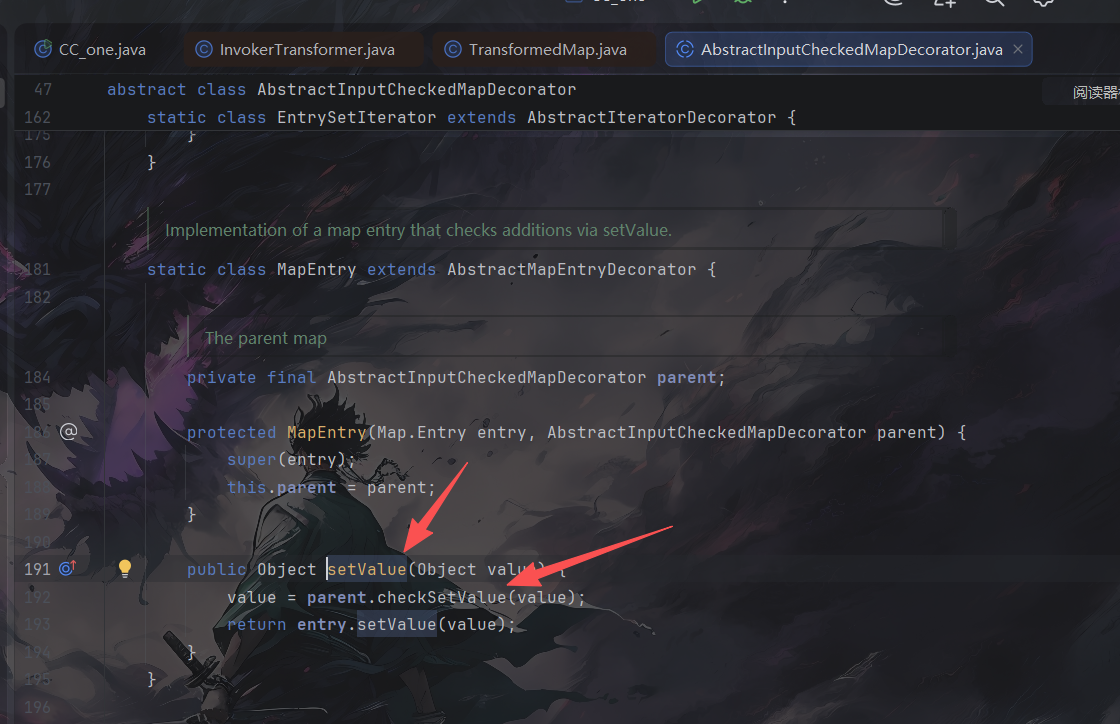
Task: Click line number 177 in the gutter
Action: tap(38, 189)
